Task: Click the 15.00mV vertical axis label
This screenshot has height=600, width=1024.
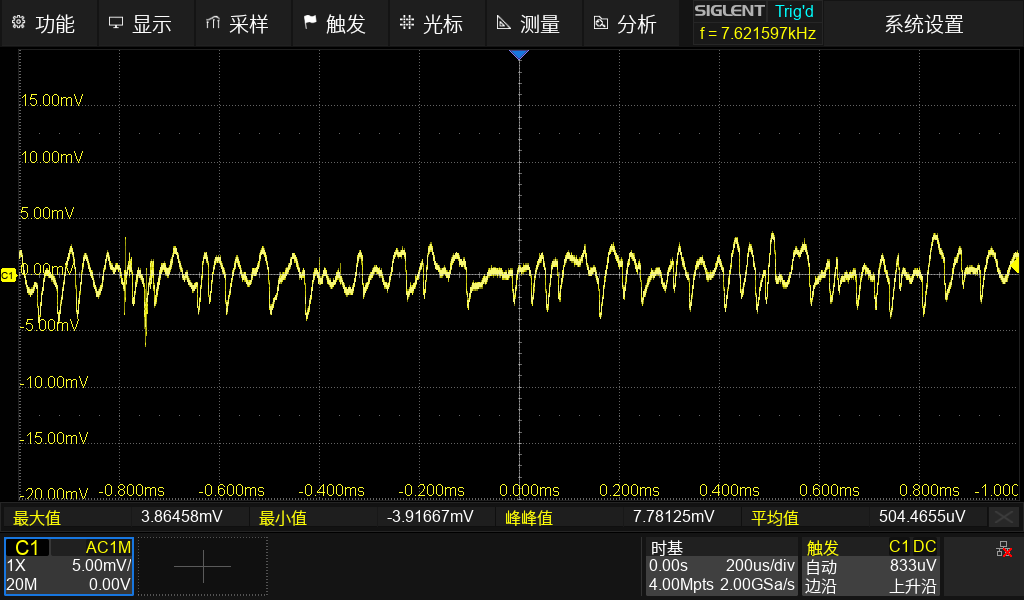Action: click(x=52, y=101)
